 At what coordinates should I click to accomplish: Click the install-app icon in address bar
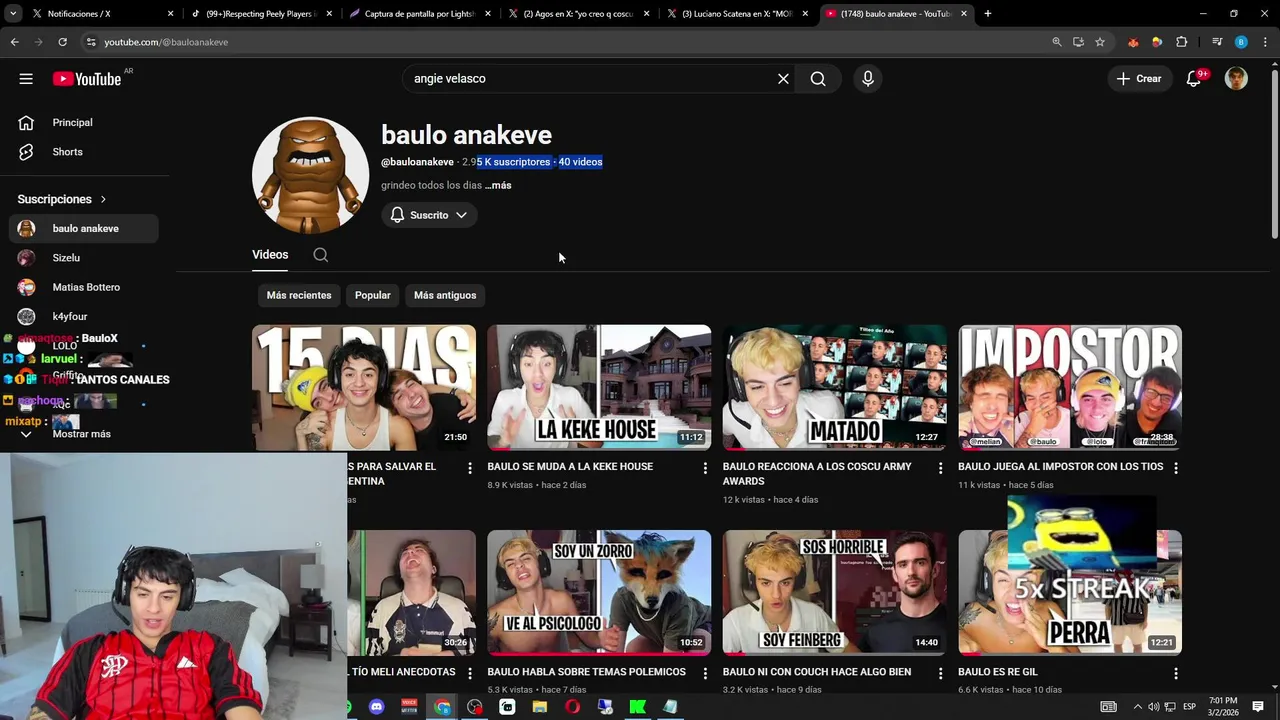pos(1078,42)
